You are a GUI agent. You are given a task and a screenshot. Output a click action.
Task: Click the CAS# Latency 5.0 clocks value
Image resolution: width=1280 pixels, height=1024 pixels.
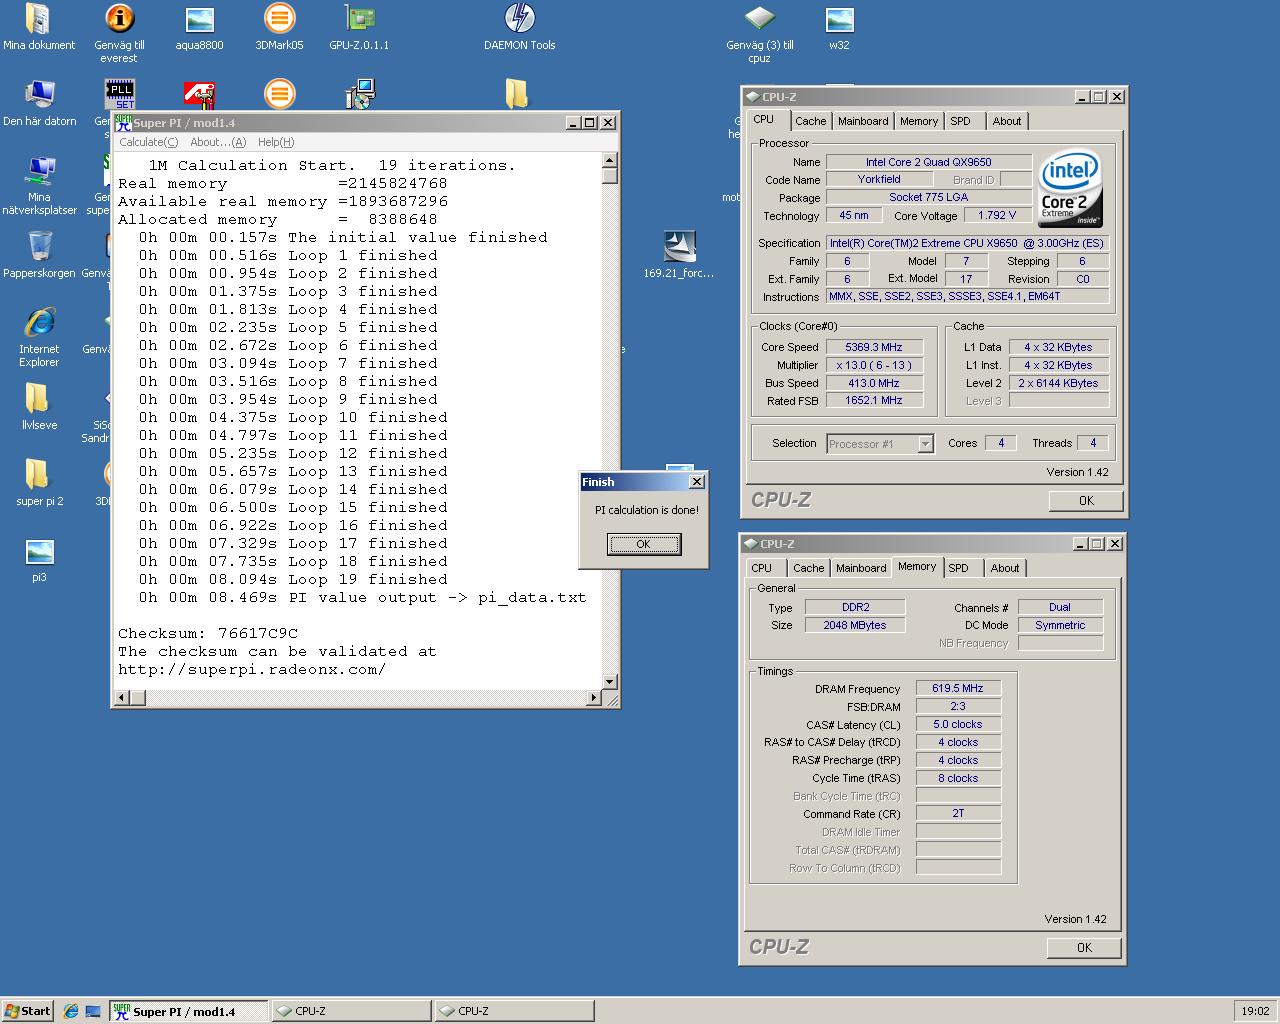click(958, 724)
